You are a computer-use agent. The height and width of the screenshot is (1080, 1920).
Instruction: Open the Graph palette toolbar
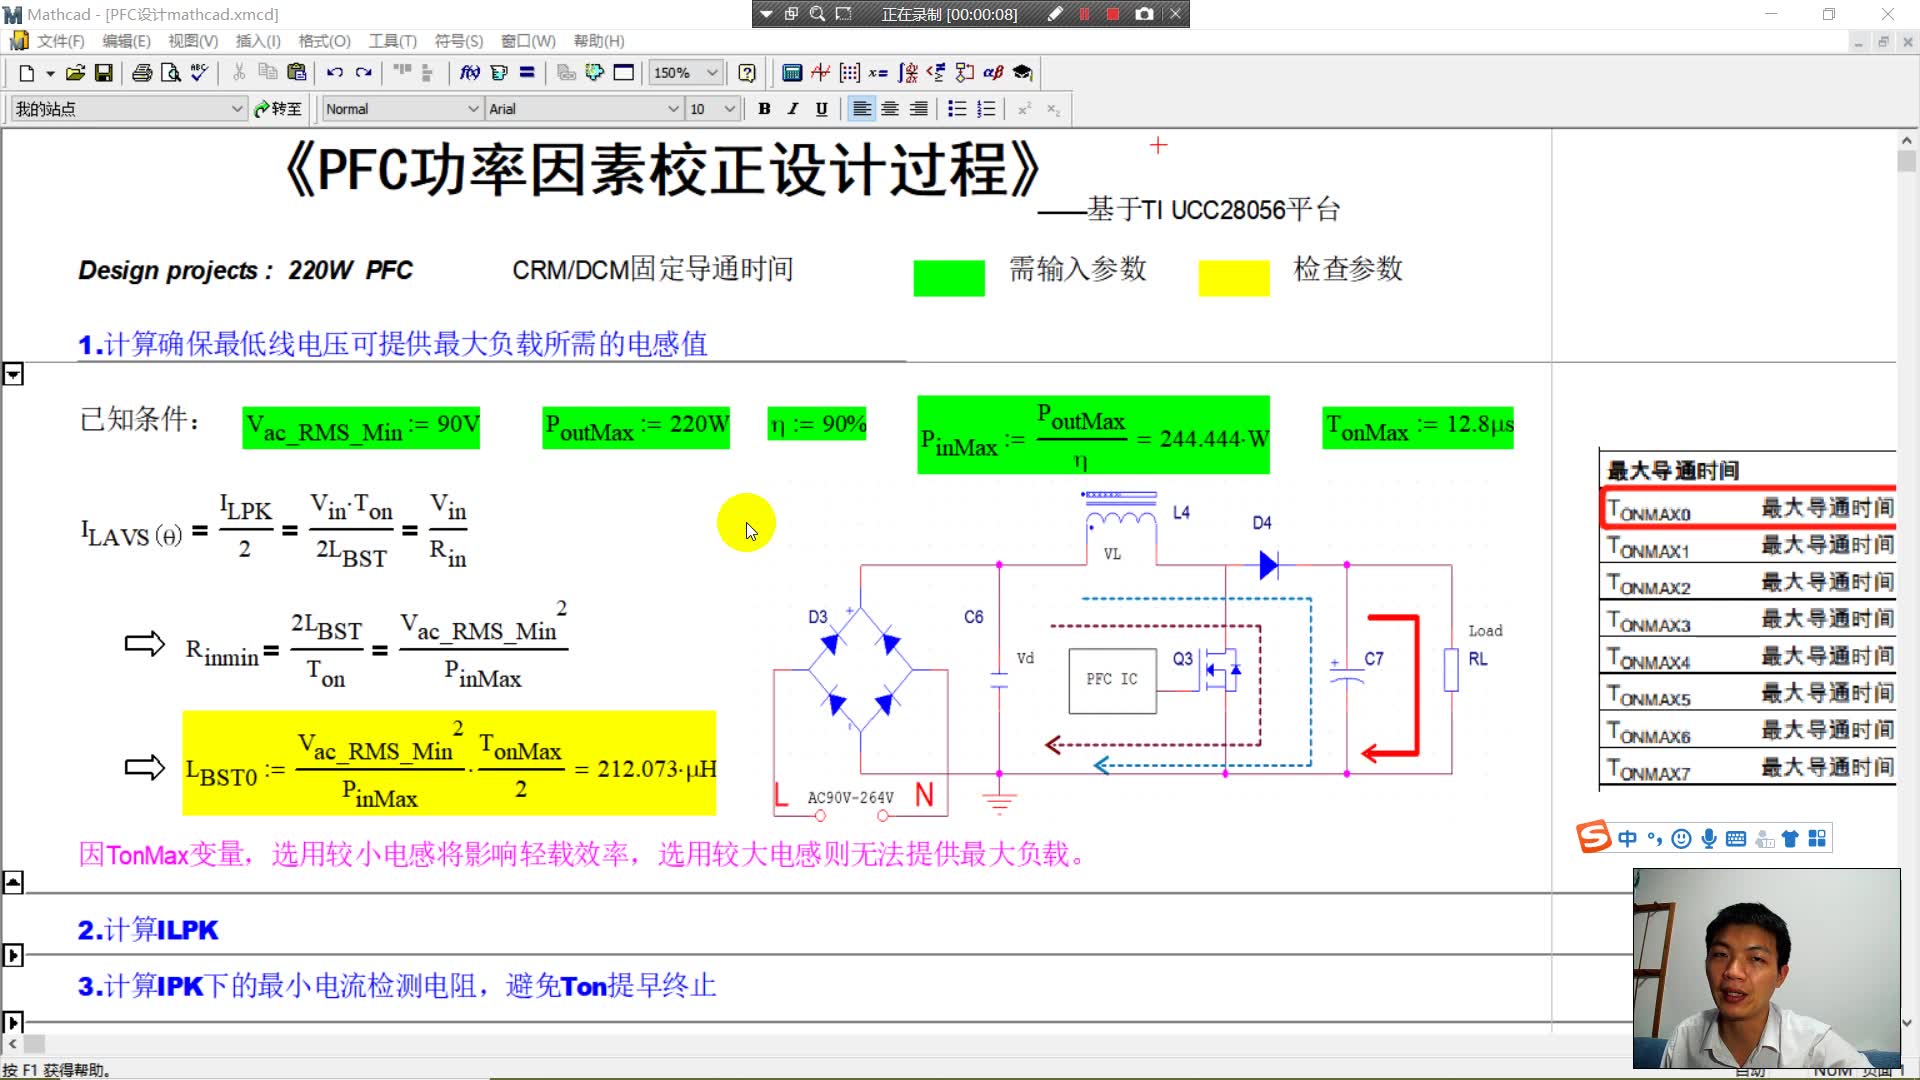tap(820, 72)
